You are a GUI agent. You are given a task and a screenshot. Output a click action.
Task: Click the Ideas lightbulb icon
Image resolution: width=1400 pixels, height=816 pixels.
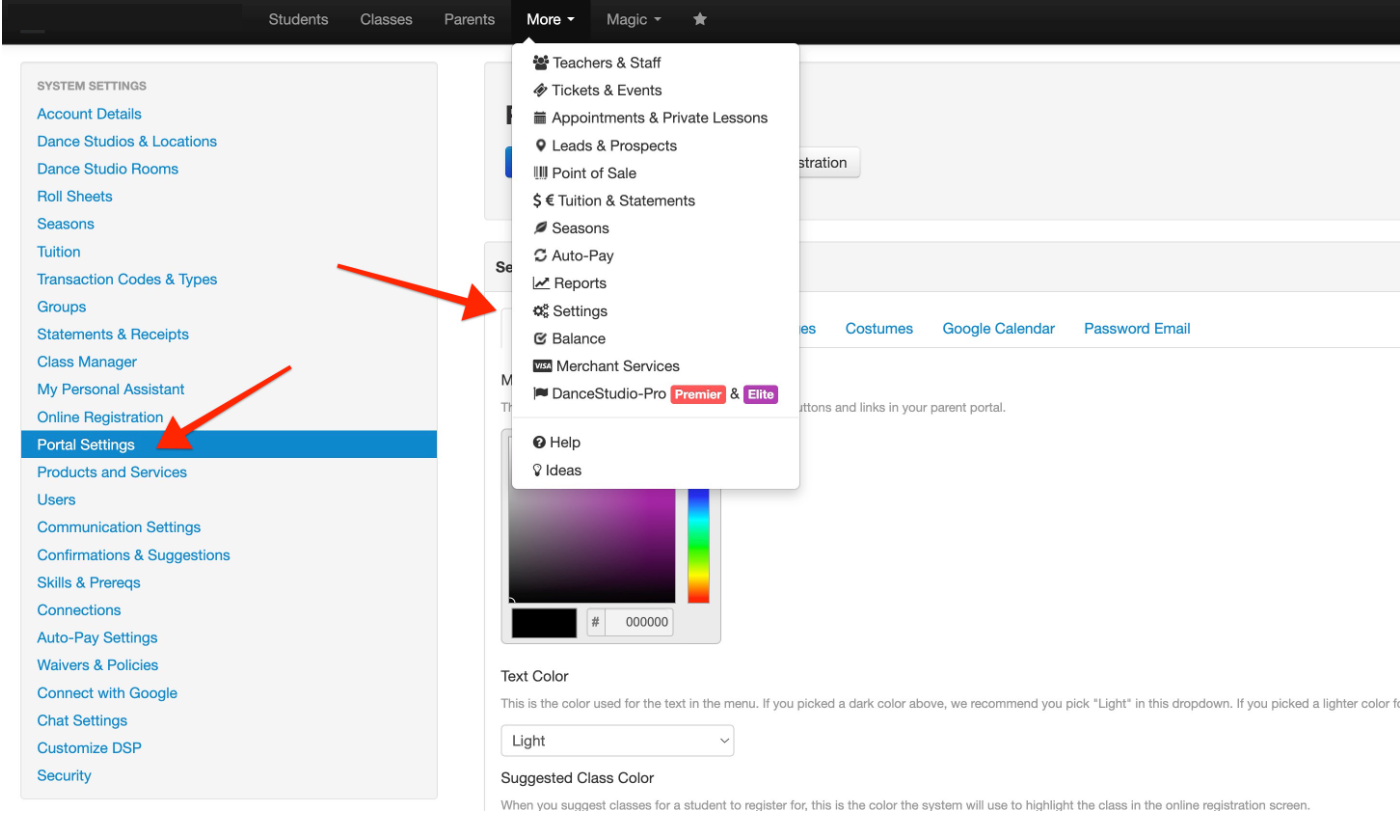click(538, 470)
